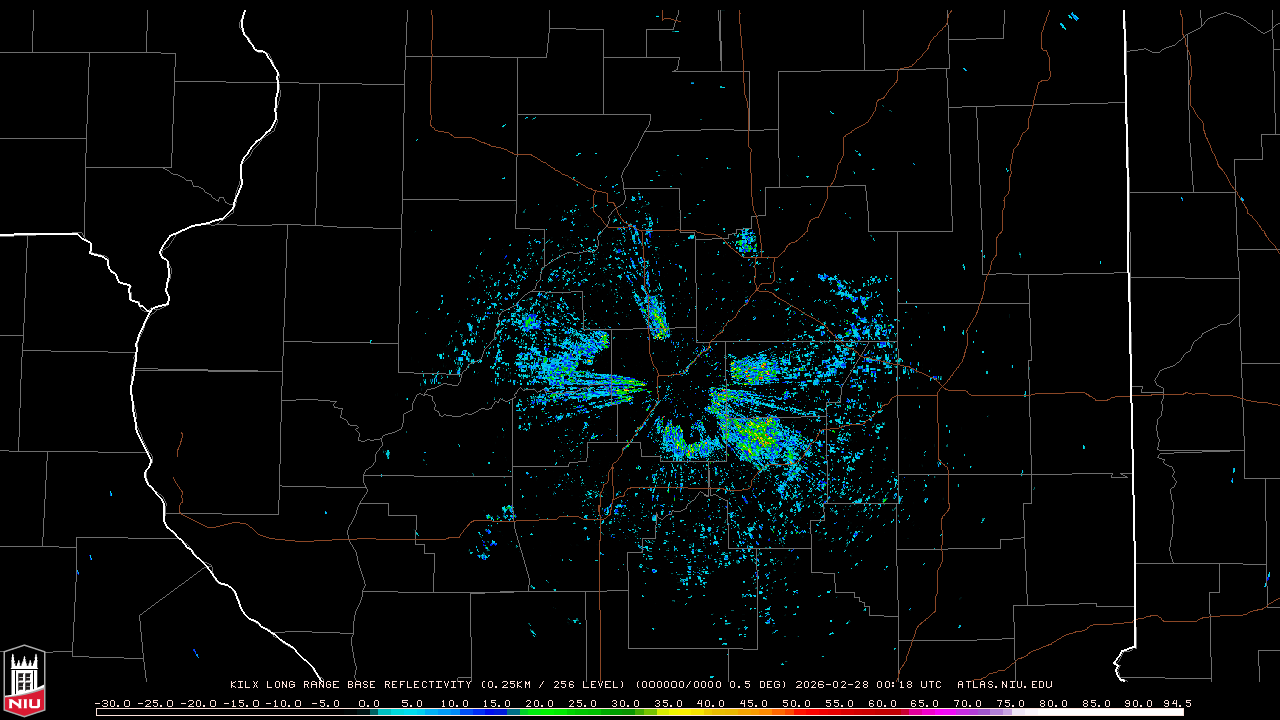This screenshot has width=1280, height=720.
Task: Click the ATLAS.NIU.EDU source text
Action: point(1004,685)
